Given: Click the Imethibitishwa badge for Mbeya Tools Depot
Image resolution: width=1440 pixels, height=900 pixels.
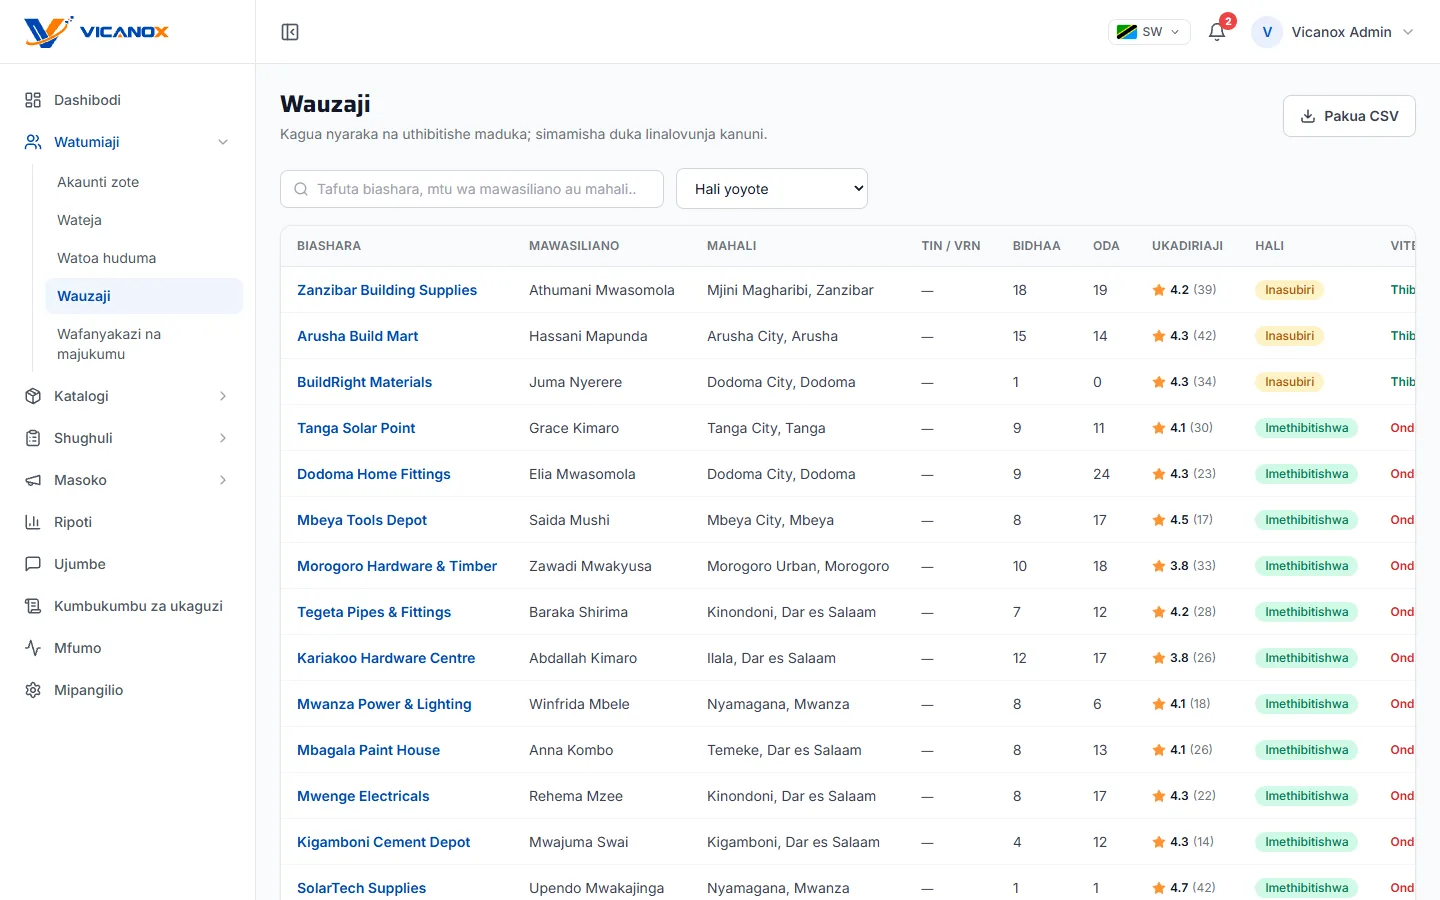Looking at the screenshot, I should click(1306, 520).
